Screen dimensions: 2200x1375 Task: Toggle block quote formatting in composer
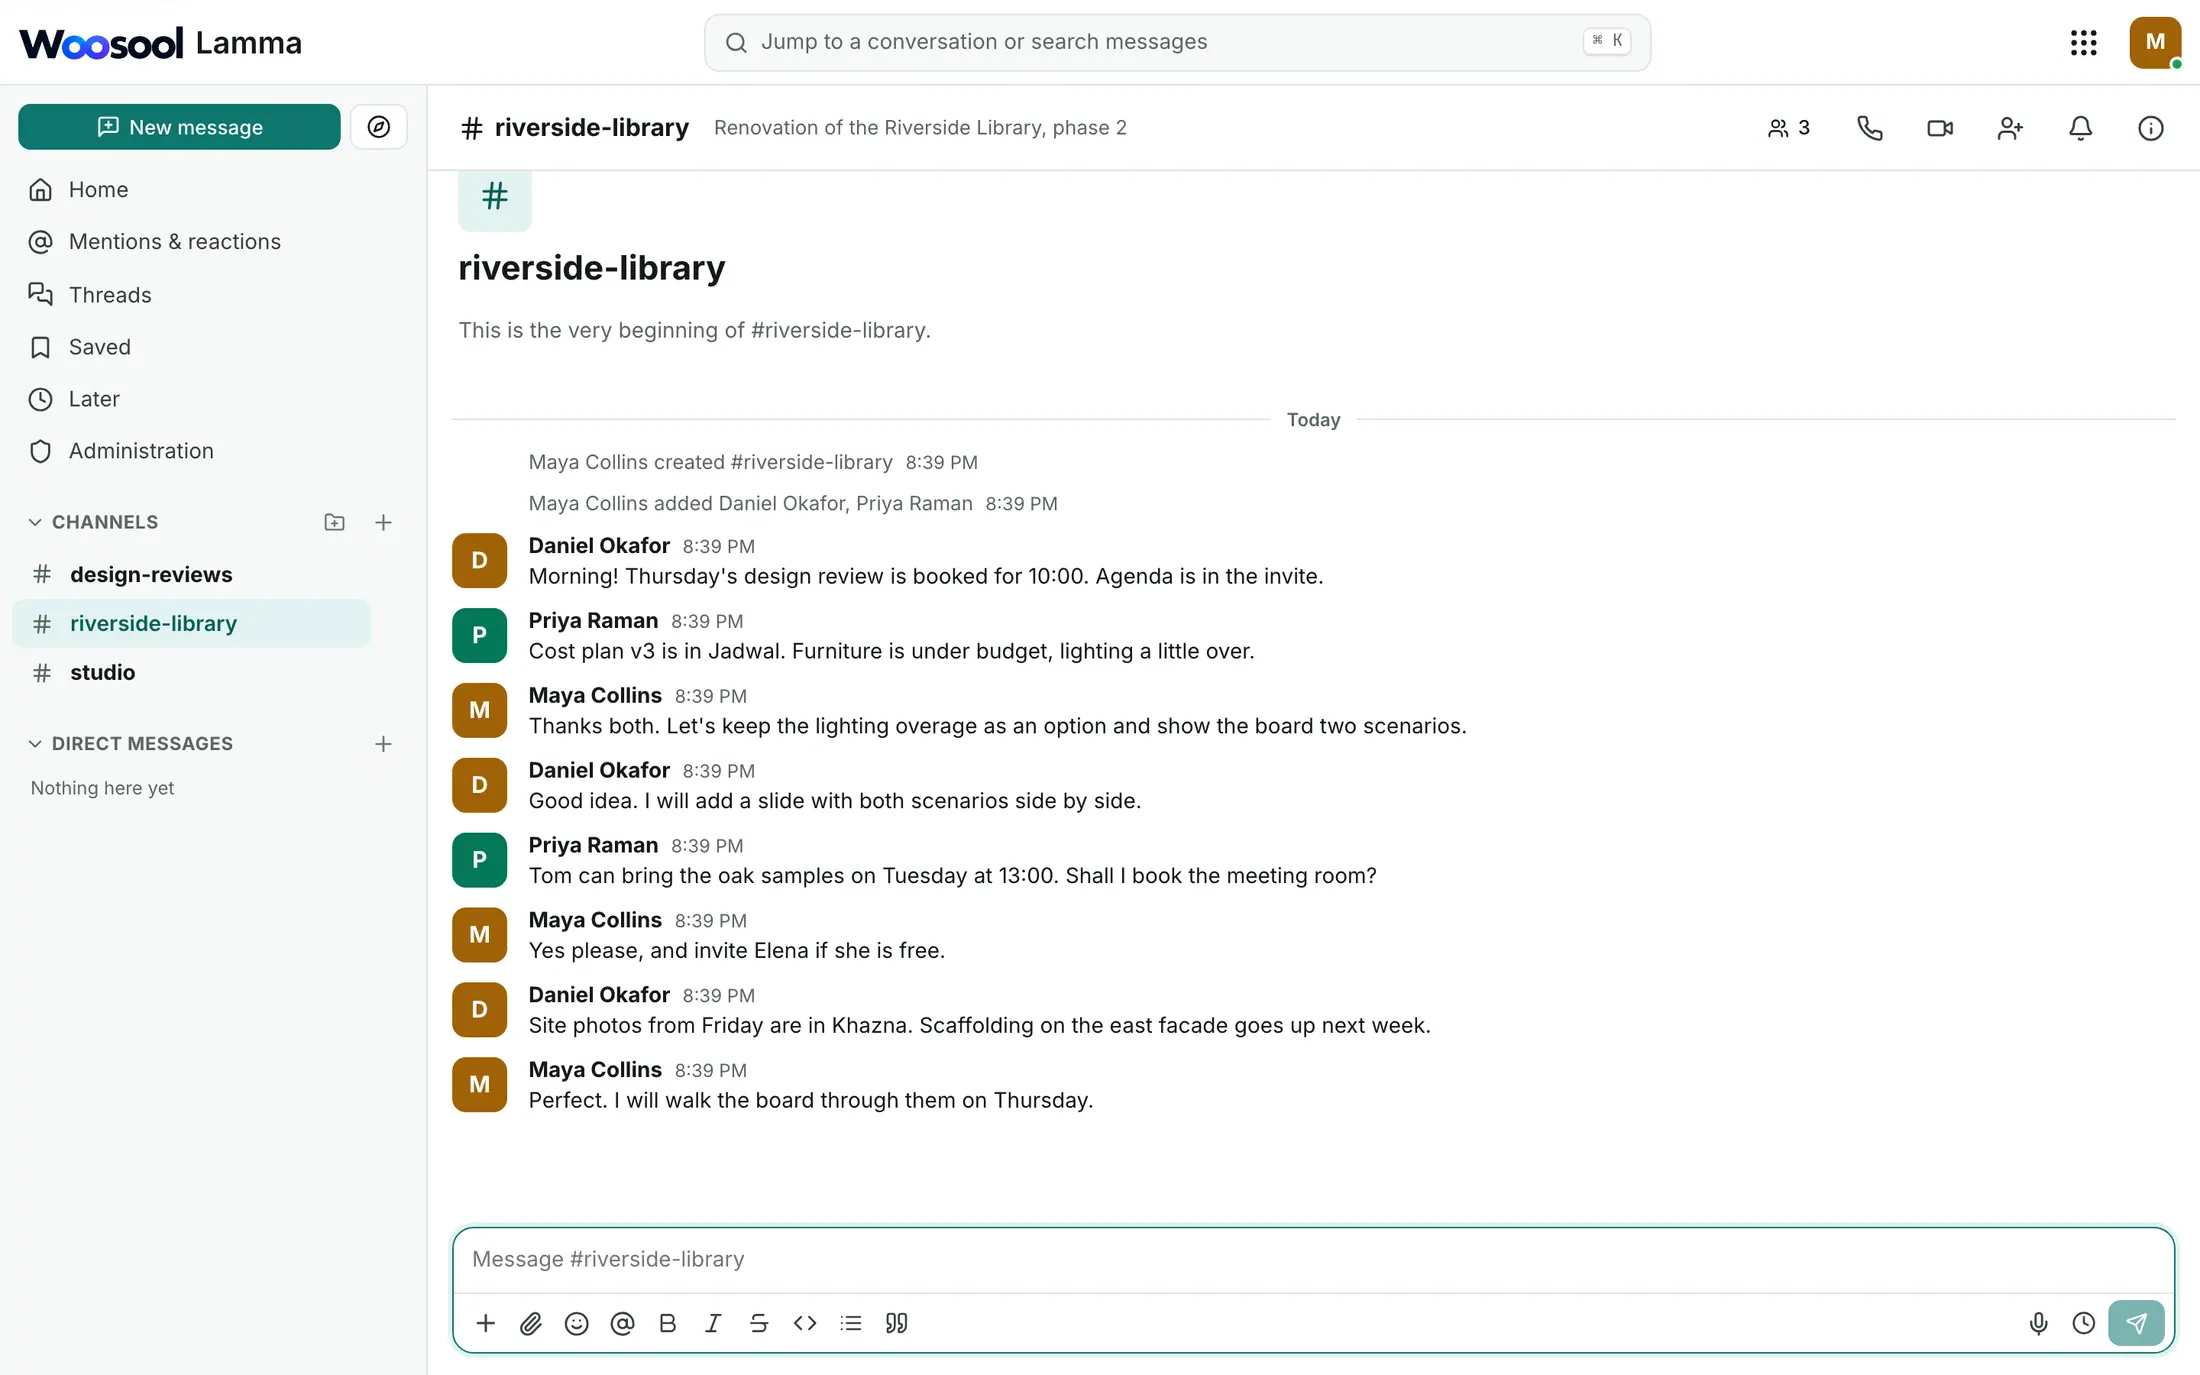[897, 1323]
